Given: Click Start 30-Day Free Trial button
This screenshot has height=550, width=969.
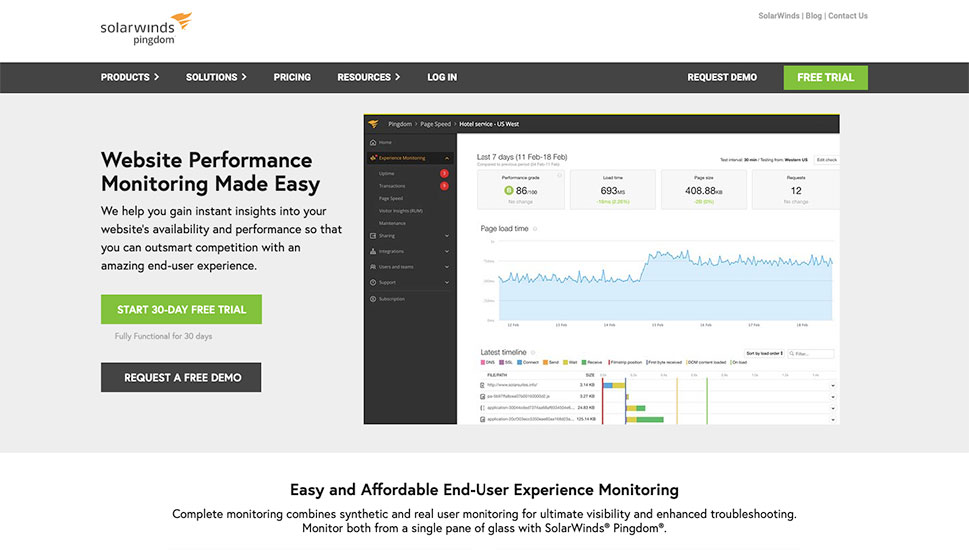Looking at the screenshot, I should [x=181, y=309].
